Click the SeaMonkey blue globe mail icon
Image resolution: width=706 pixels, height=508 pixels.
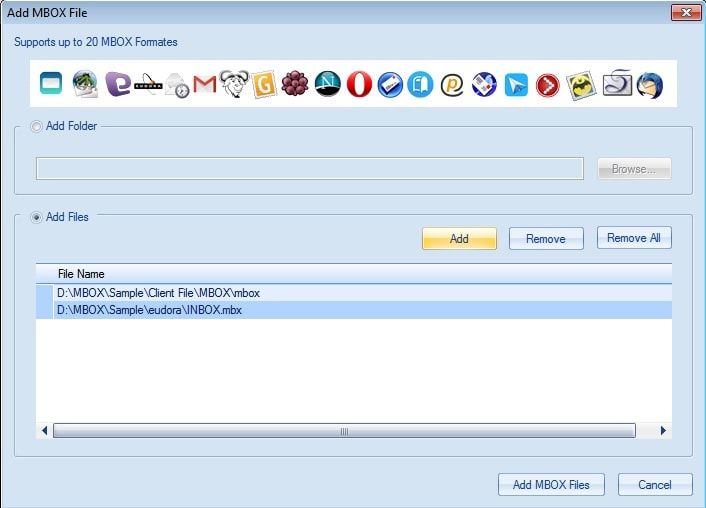[x=484, y=84]
